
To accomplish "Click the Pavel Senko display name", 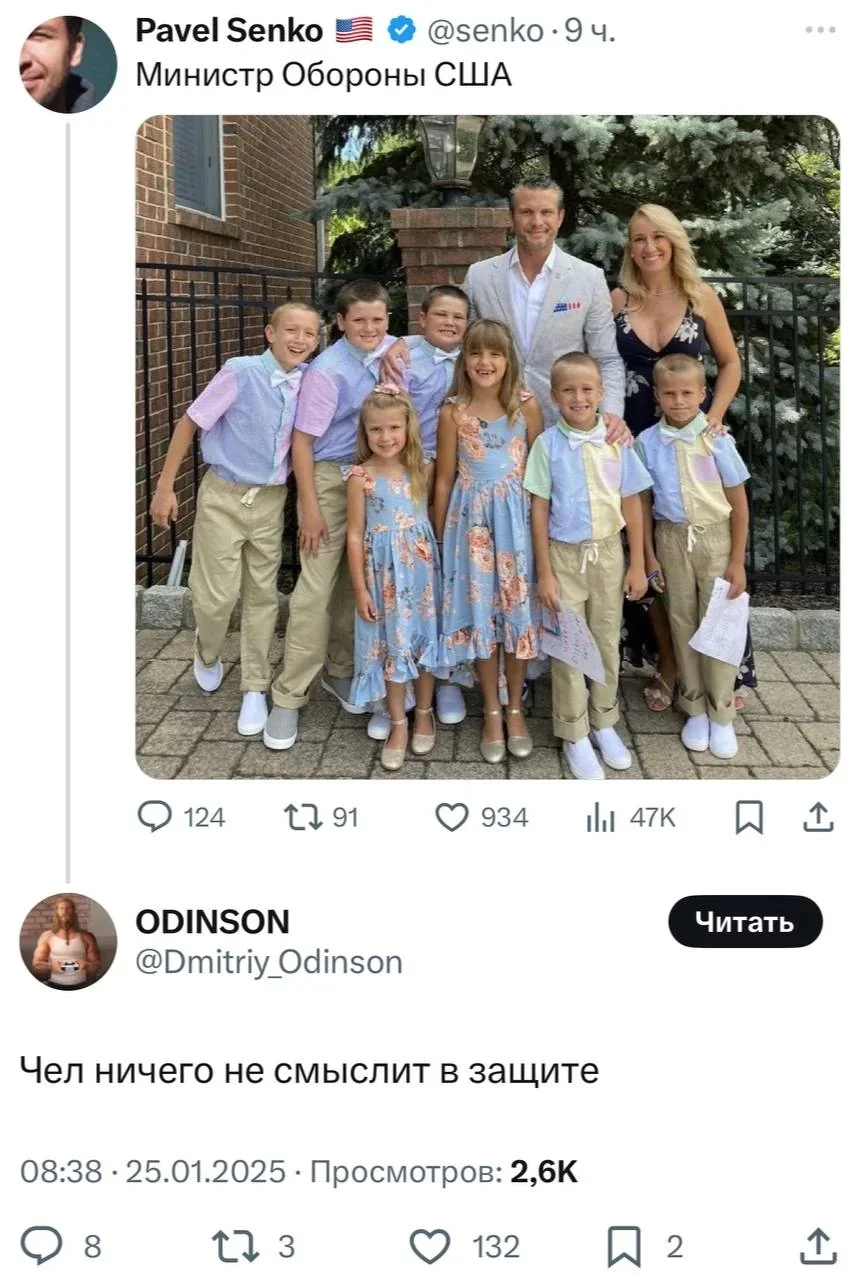I will (x=229, y=32).
